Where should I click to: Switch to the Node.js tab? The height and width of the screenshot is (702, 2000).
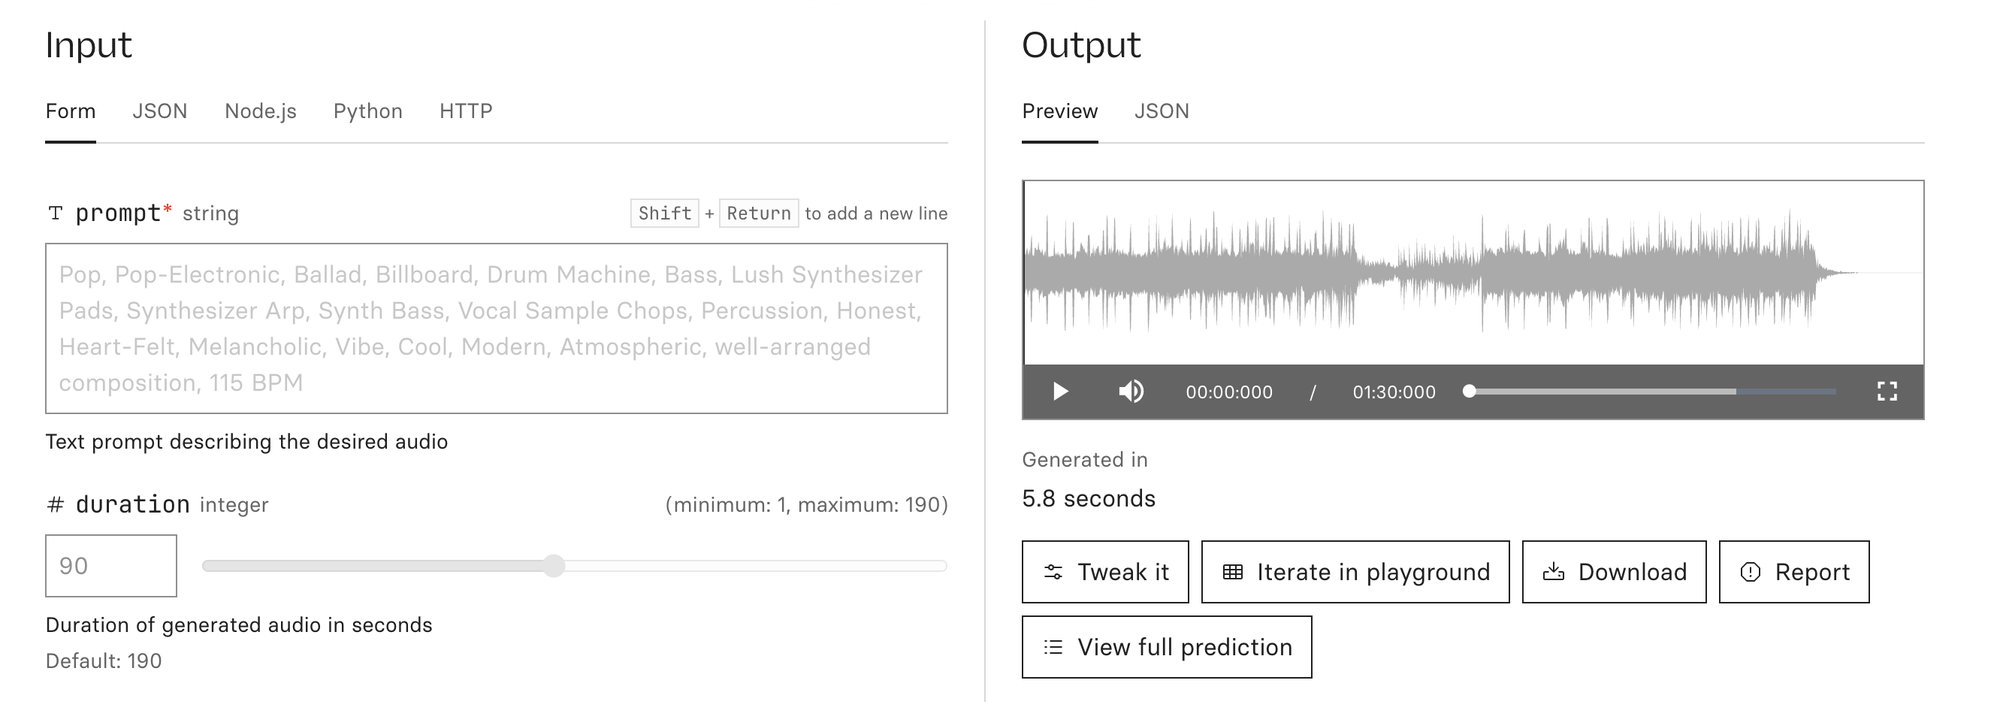point(260,111)
